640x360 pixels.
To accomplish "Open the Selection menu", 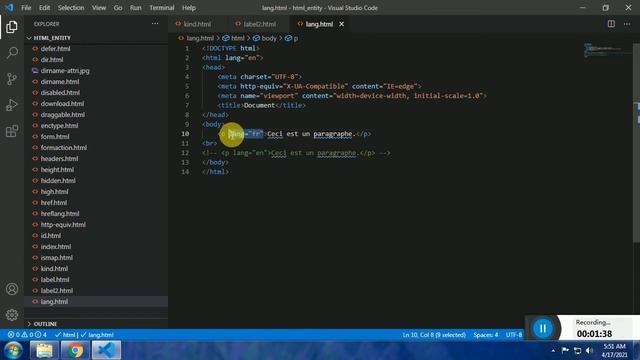I will click(x=71, y=8).
